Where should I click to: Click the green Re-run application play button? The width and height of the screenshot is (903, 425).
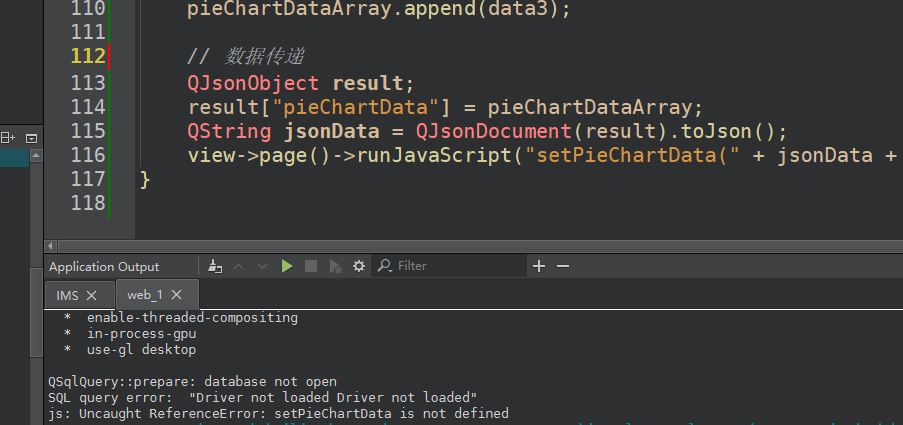coord(287,266)
